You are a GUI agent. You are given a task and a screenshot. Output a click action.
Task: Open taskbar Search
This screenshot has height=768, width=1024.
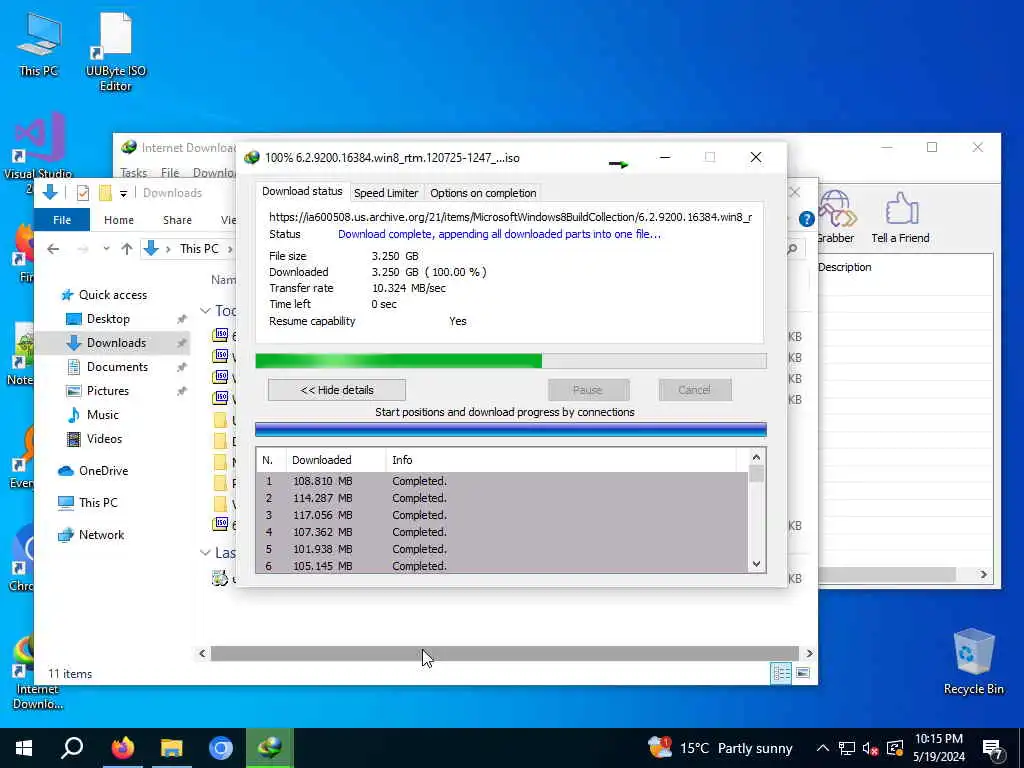pos(72,748)
